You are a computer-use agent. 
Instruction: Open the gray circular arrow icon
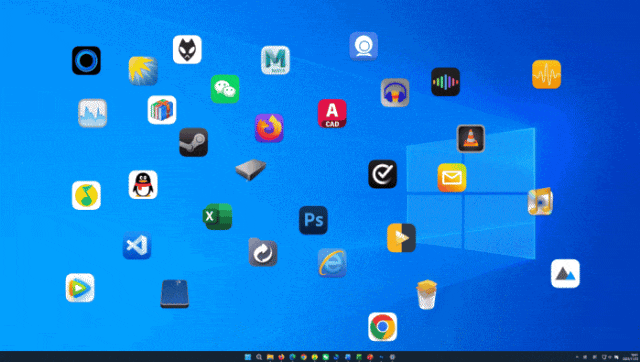pos(263,252)
